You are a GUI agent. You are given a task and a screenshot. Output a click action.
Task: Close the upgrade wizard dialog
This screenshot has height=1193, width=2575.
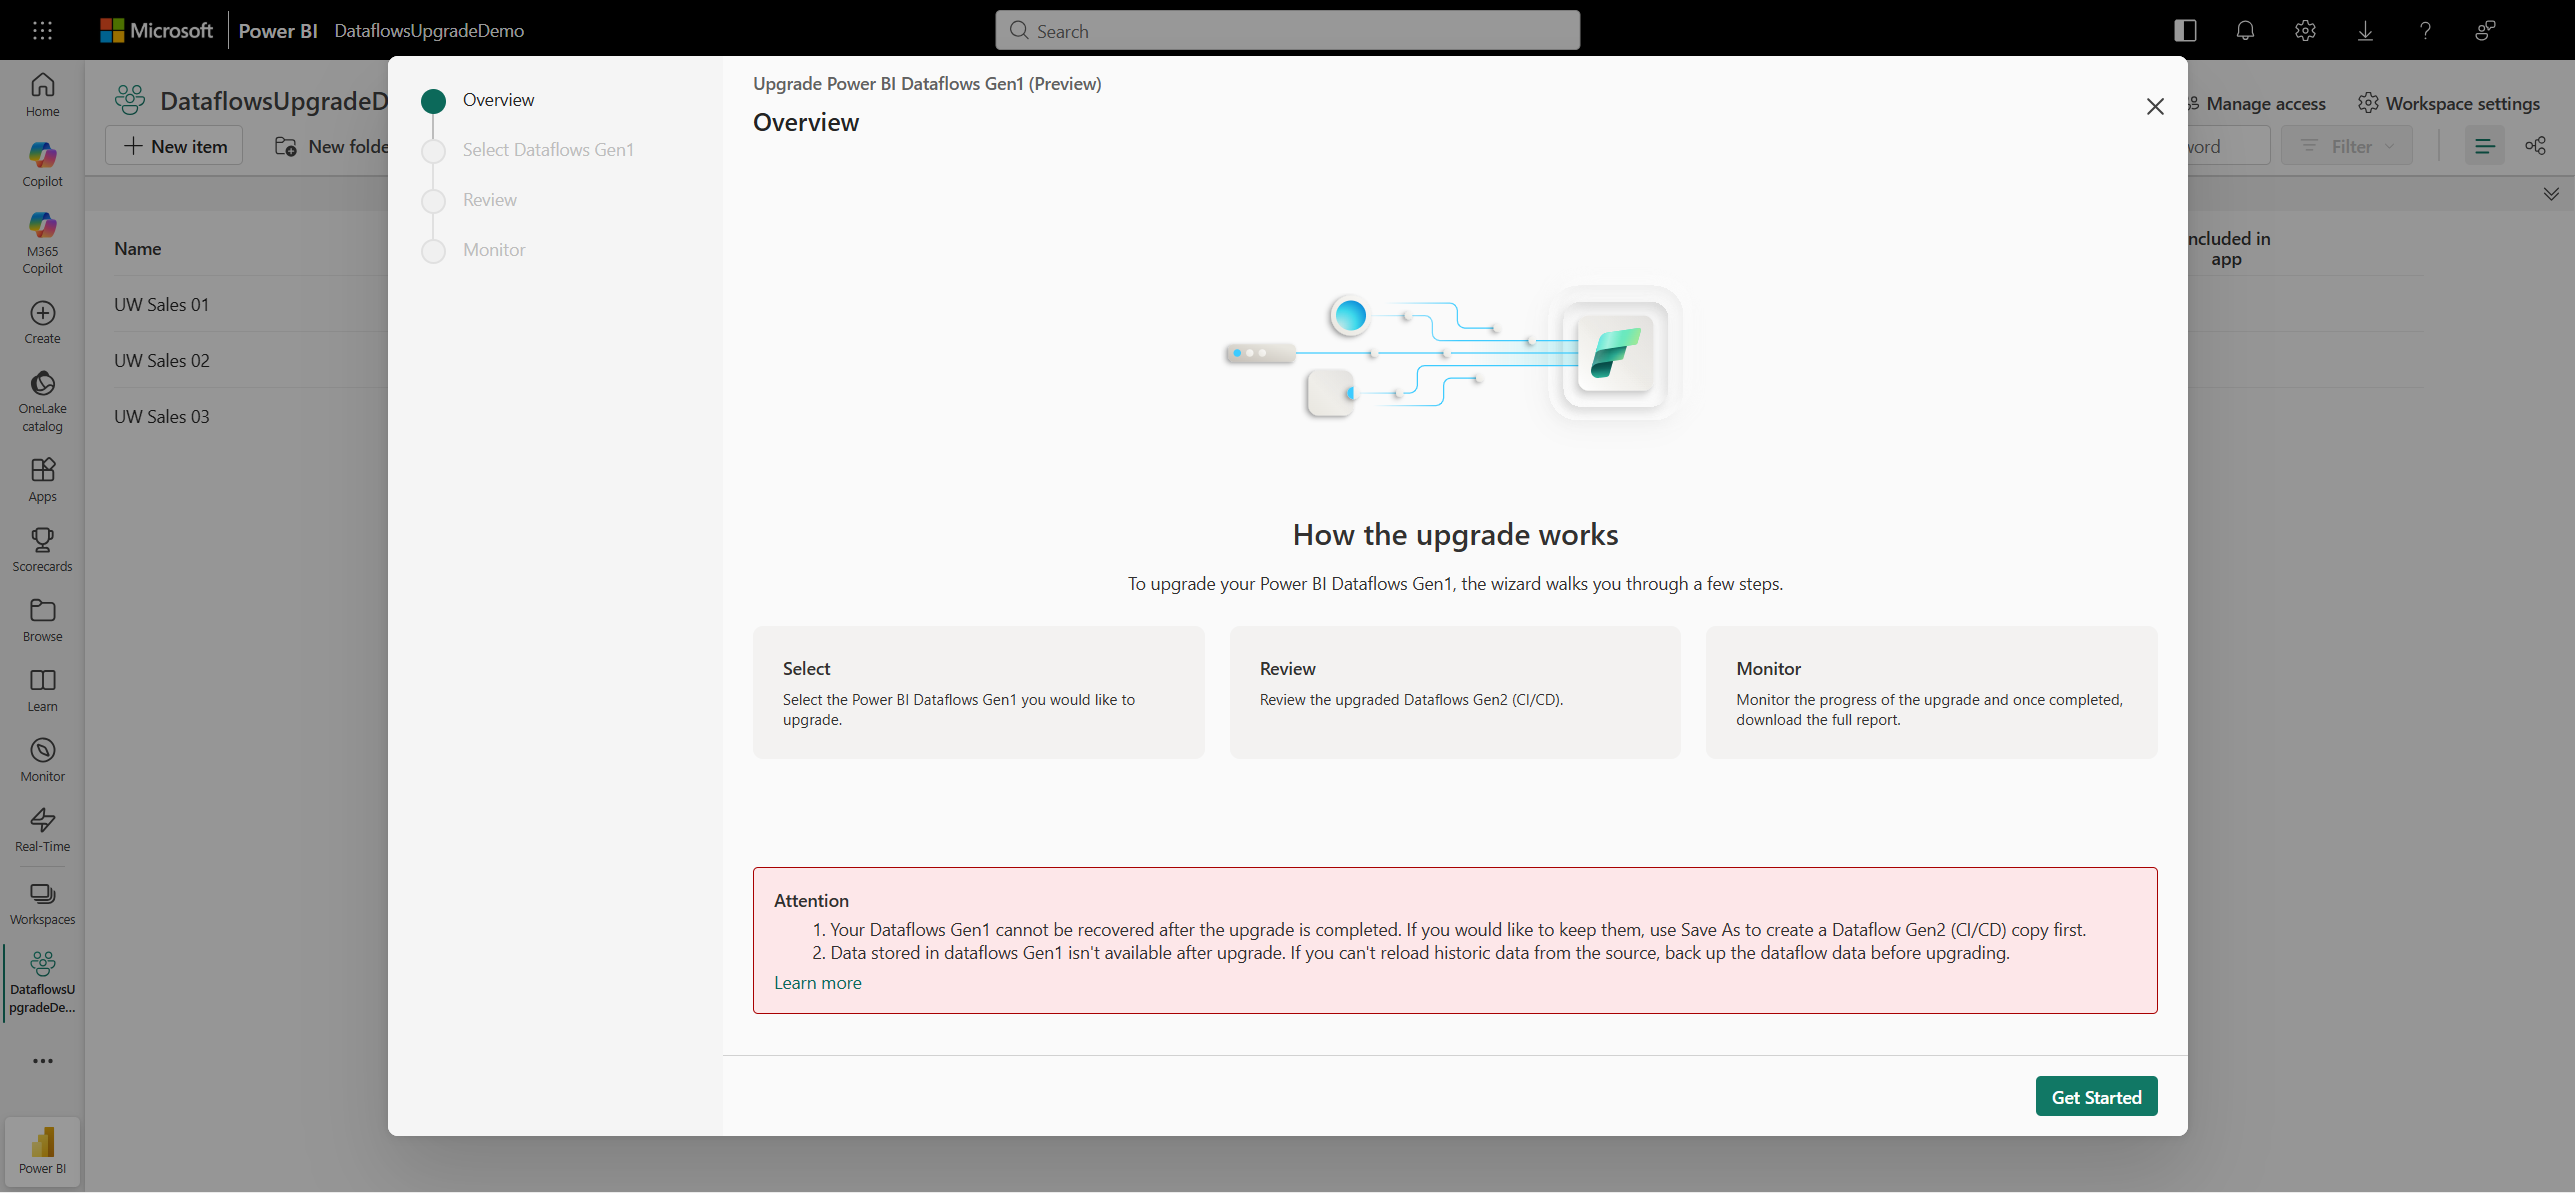[x=2155, y=106]
